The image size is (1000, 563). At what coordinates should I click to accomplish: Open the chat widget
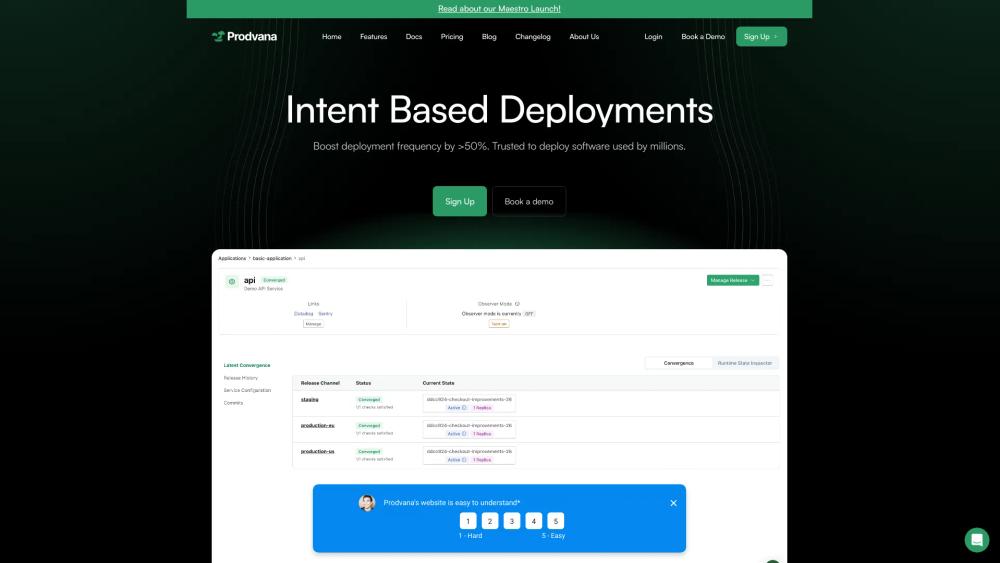click(976, 539)
